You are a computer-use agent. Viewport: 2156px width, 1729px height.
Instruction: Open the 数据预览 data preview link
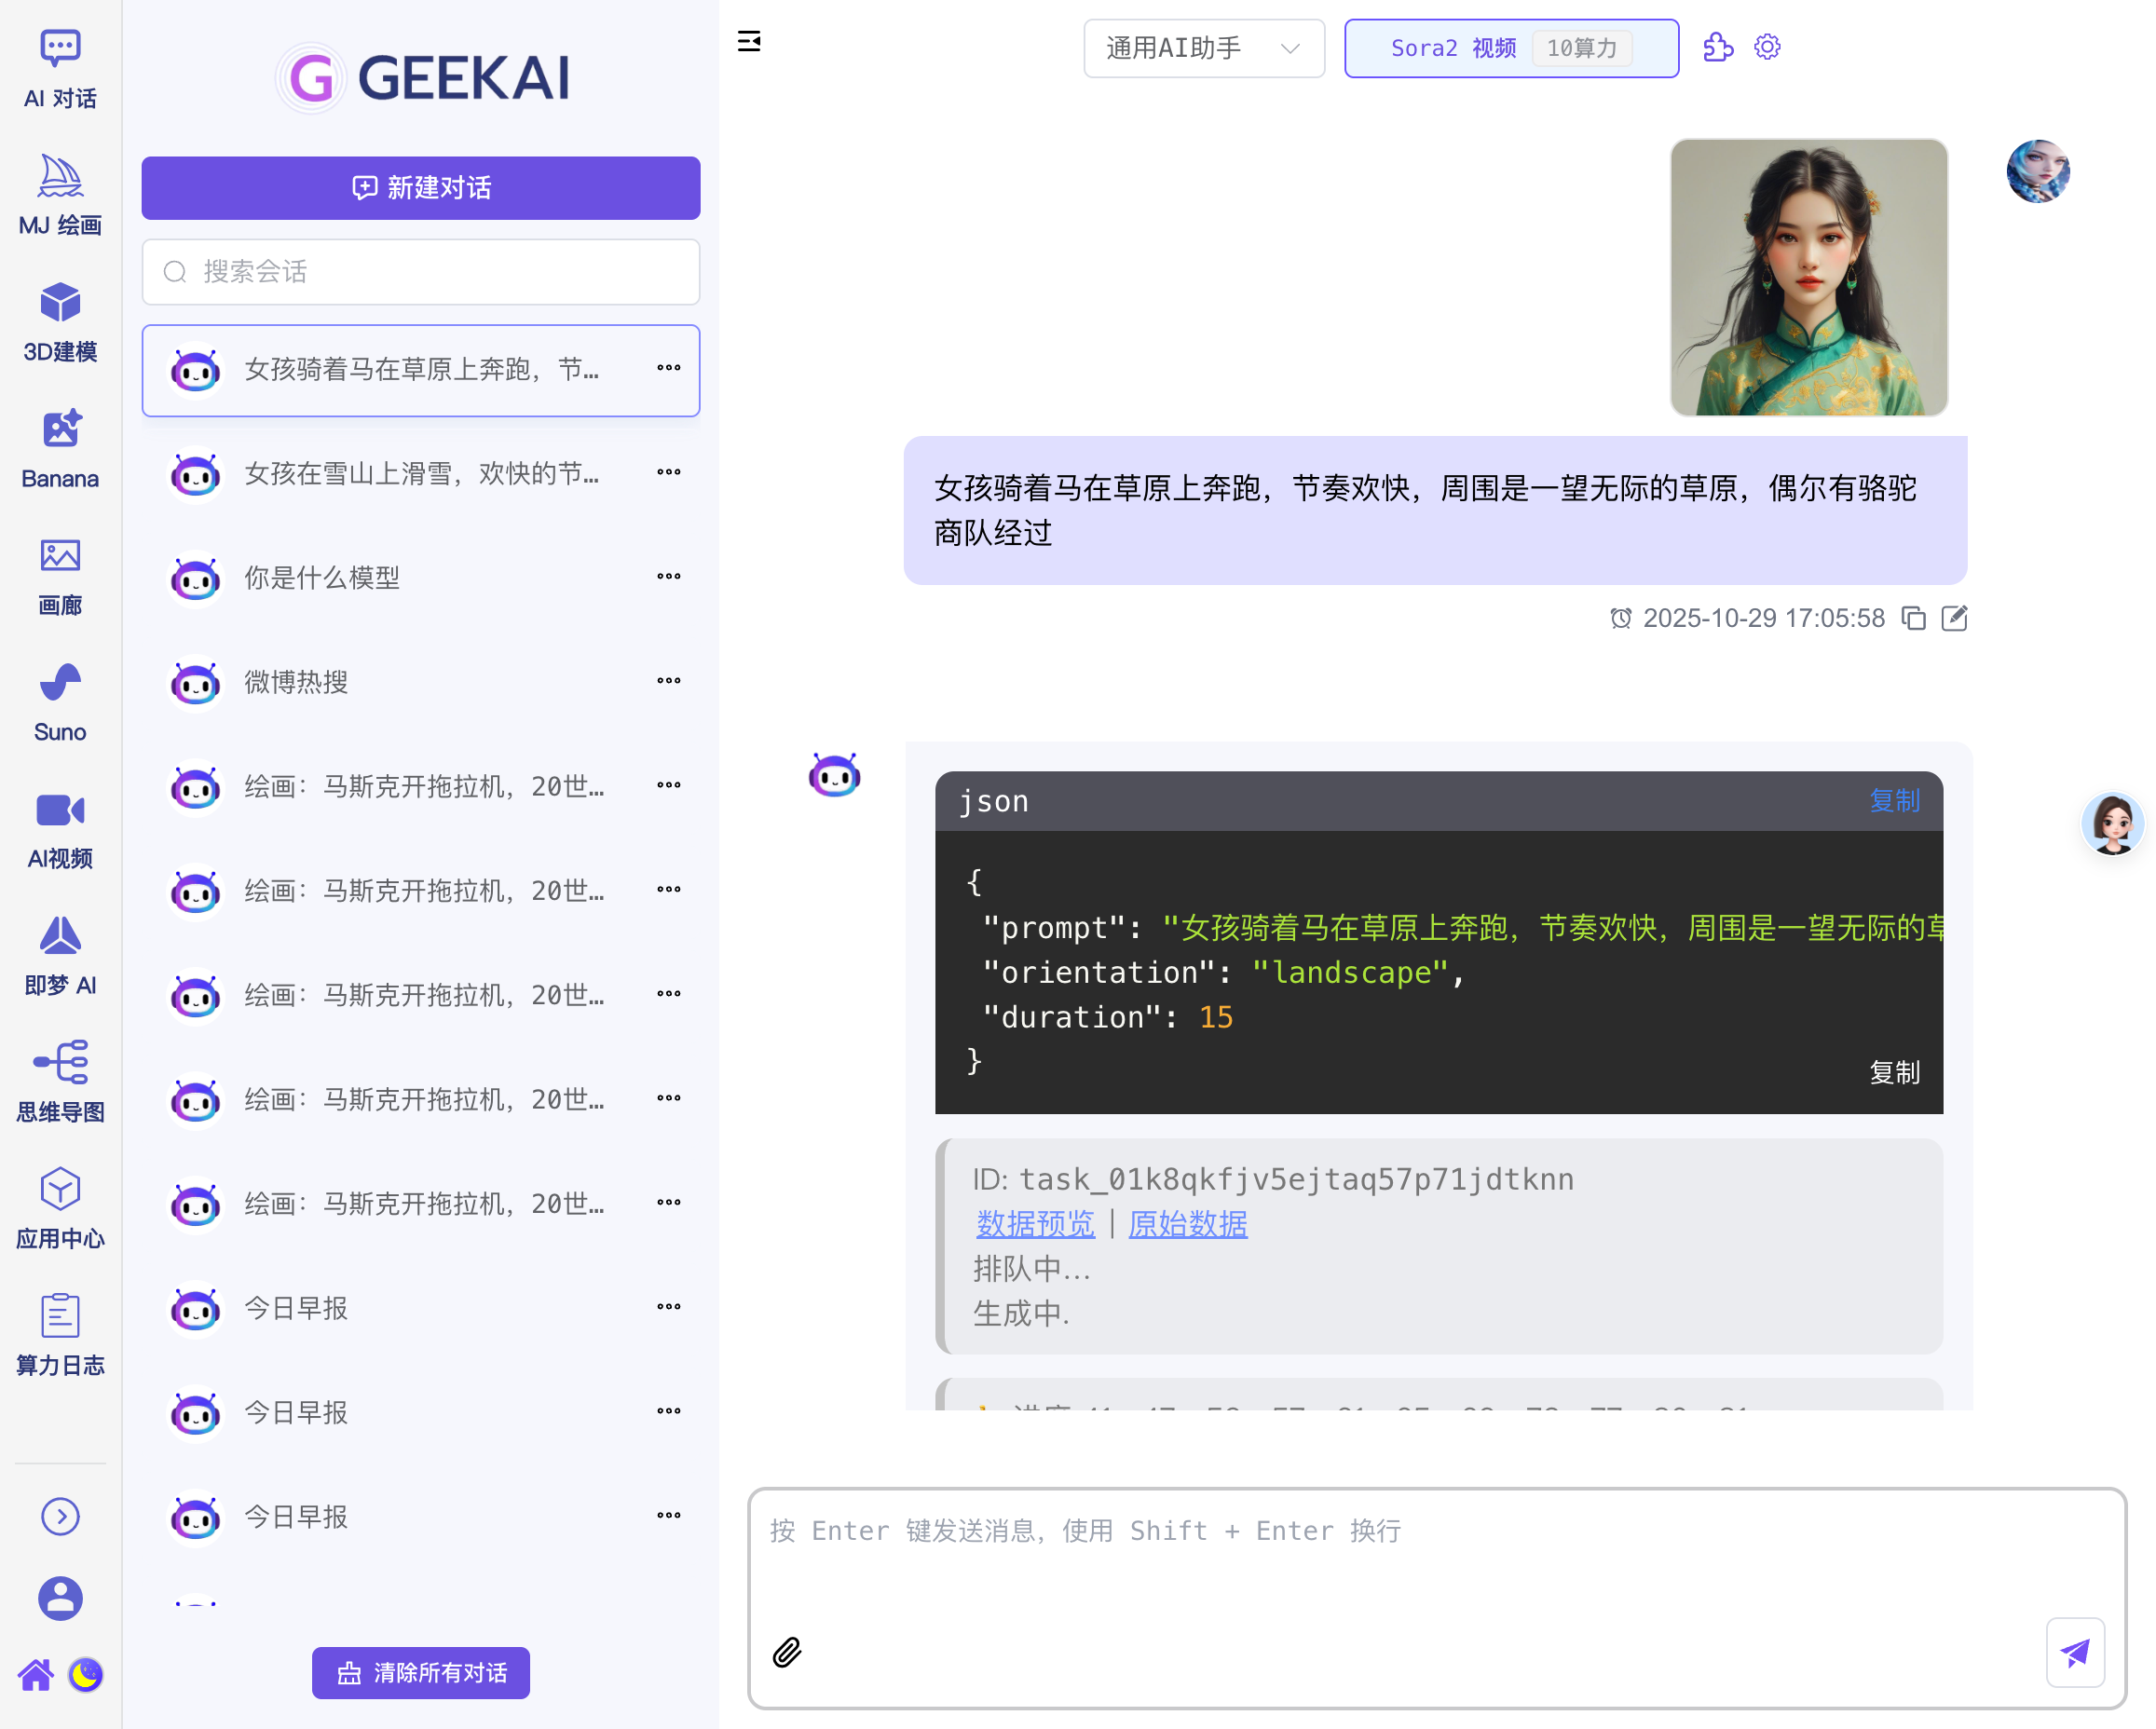pyautogui.click(x=1035, y=1224)
